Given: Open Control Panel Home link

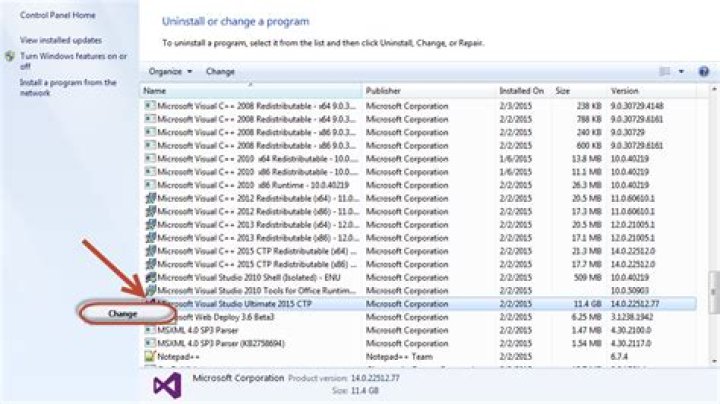Looking at the screenshot, I should click(x=57, y=15).
